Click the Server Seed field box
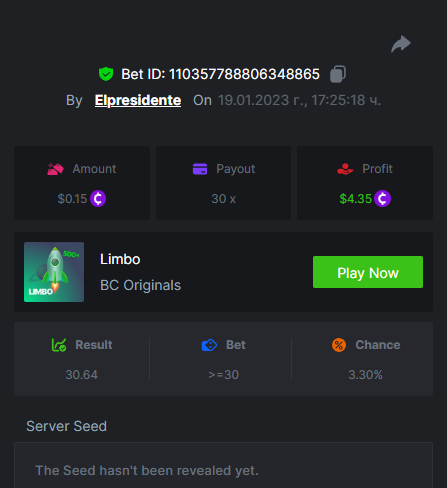447x488 pixels. coord(223,465)
